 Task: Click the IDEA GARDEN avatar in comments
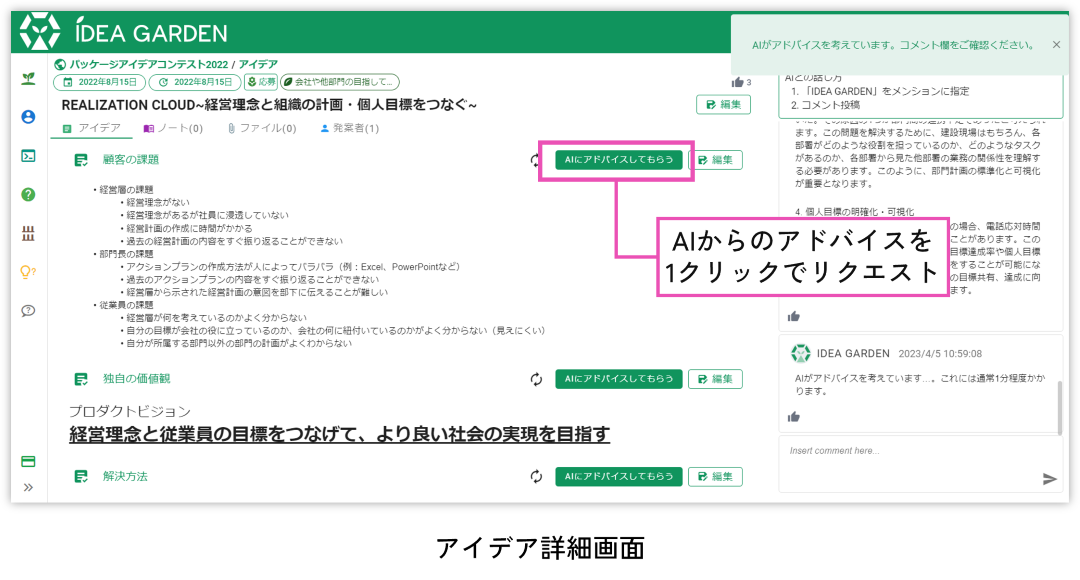point(800,353)
